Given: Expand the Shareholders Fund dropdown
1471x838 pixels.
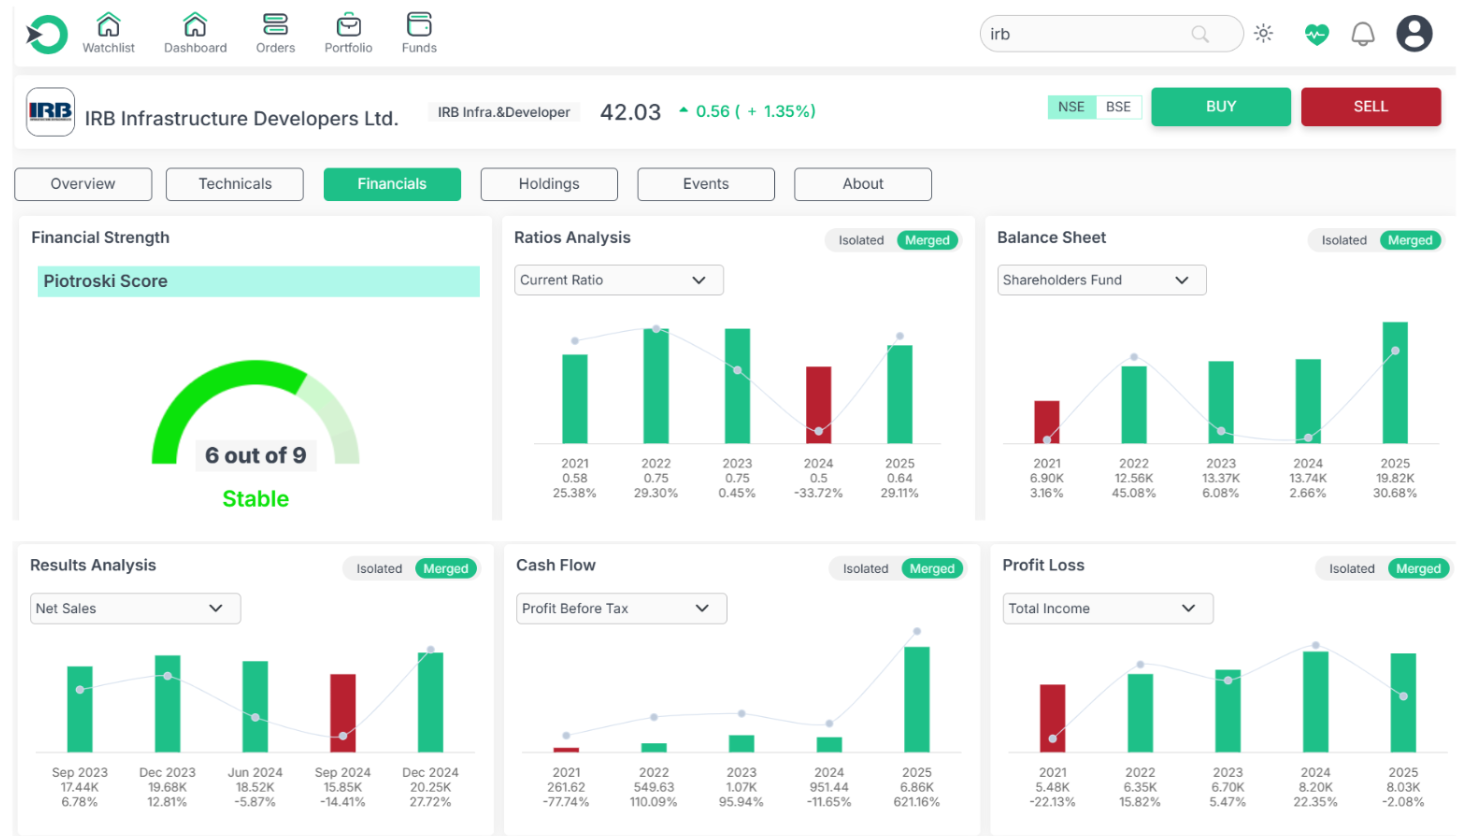Looking at the screenshot, I should (1102, 280).
